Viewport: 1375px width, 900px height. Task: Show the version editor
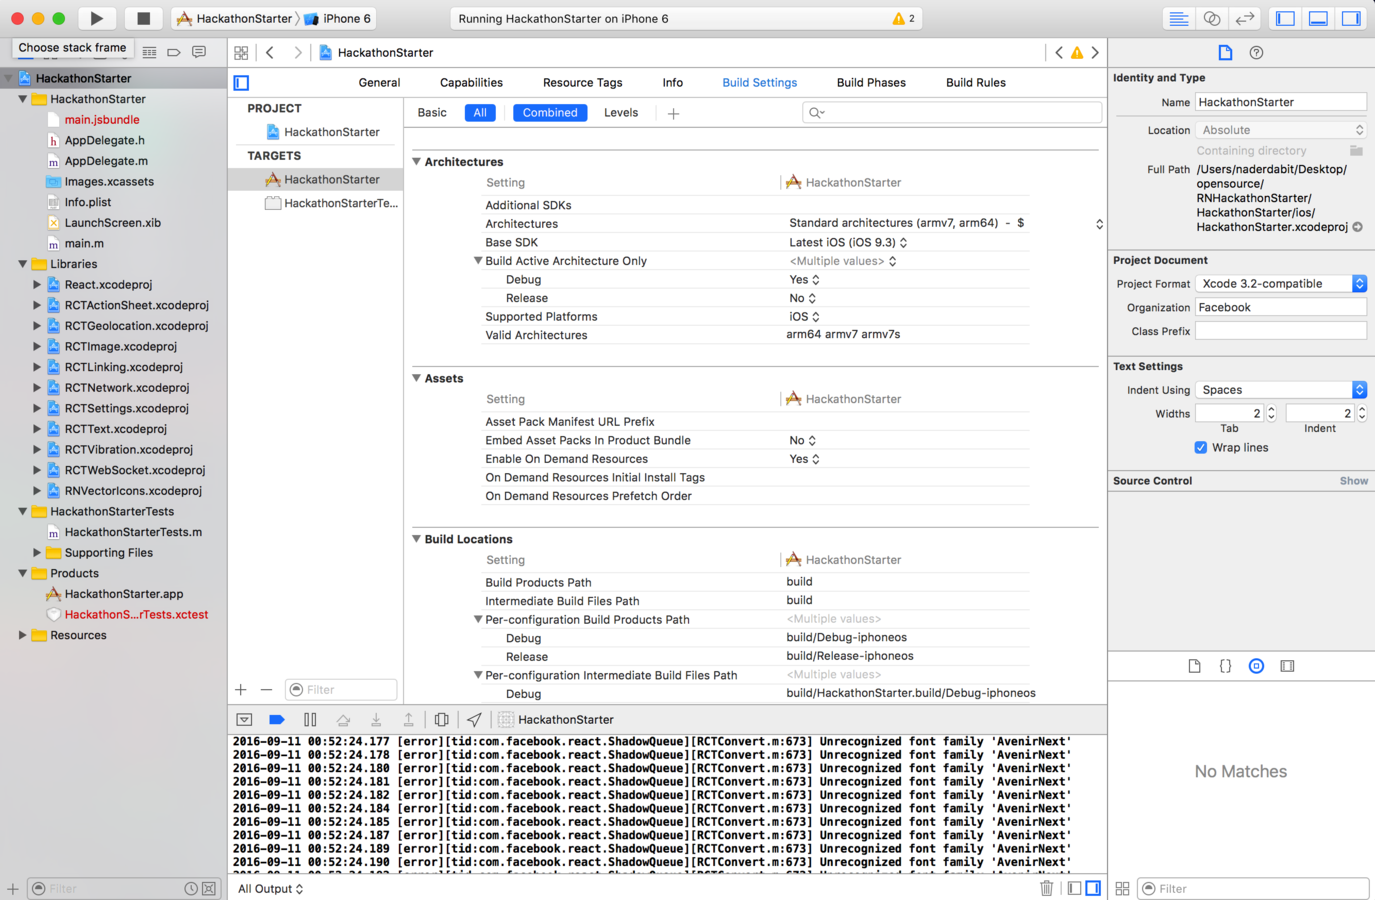click(1245, 18)
